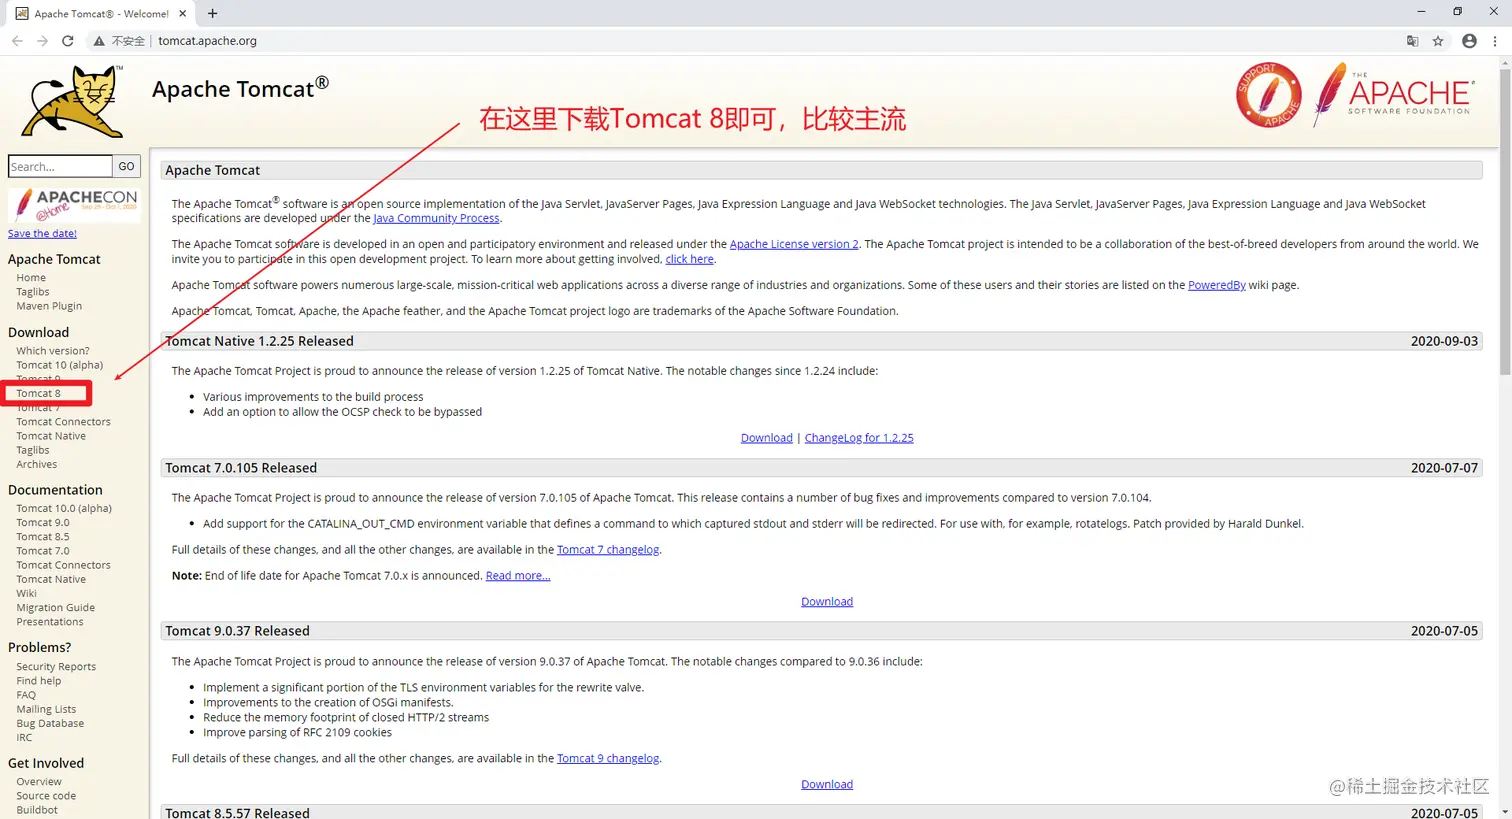
Task: Open Which version? link
Action: click(x=53, y=351)
